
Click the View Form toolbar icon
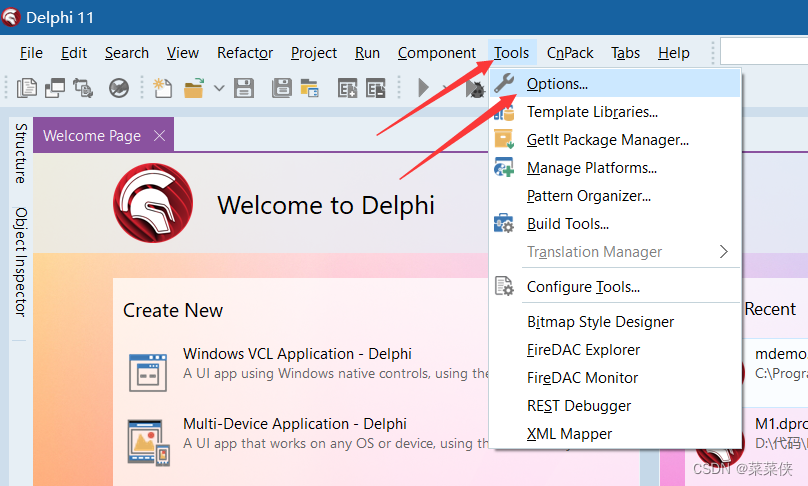click(x=55, y=88)
